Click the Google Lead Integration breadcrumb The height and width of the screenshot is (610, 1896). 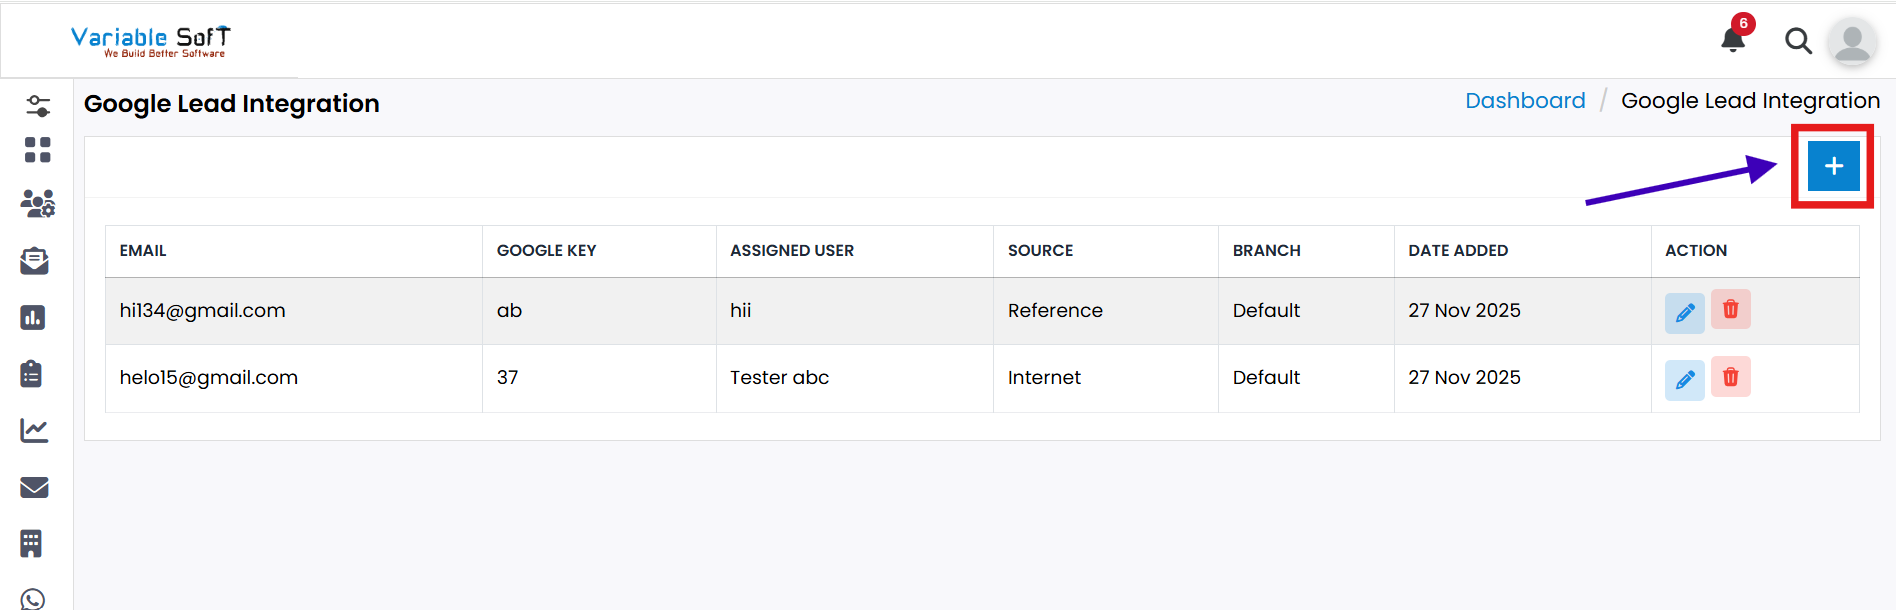[1750, 101]
